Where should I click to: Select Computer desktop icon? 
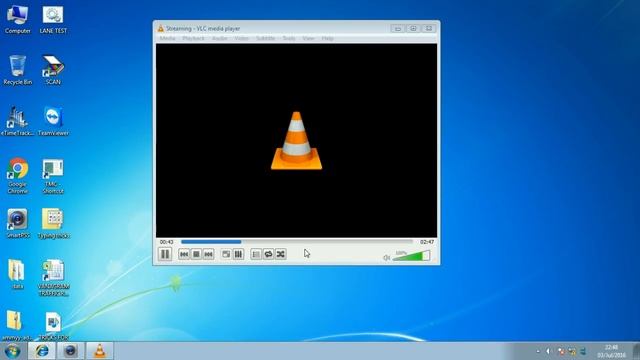click(x=18, y=20)
